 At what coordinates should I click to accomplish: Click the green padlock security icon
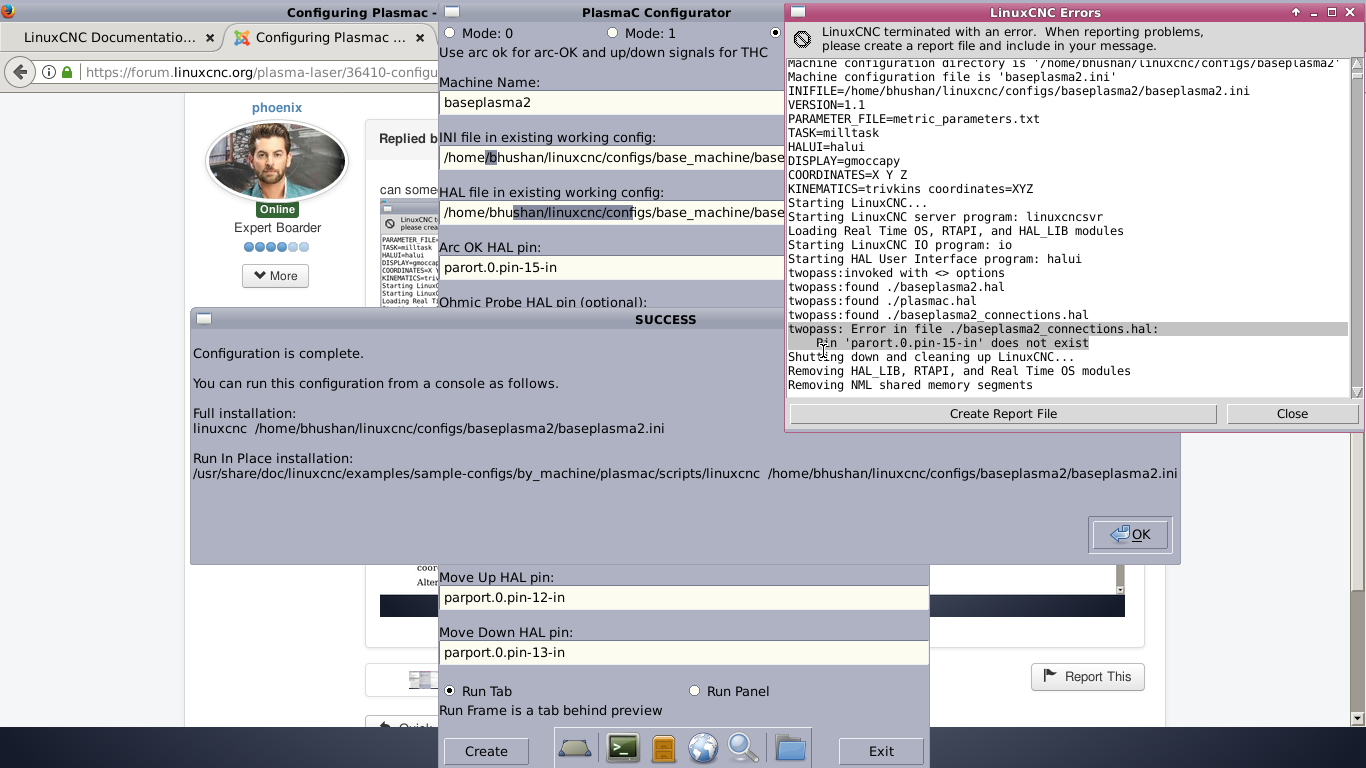[x=67, y=72]
